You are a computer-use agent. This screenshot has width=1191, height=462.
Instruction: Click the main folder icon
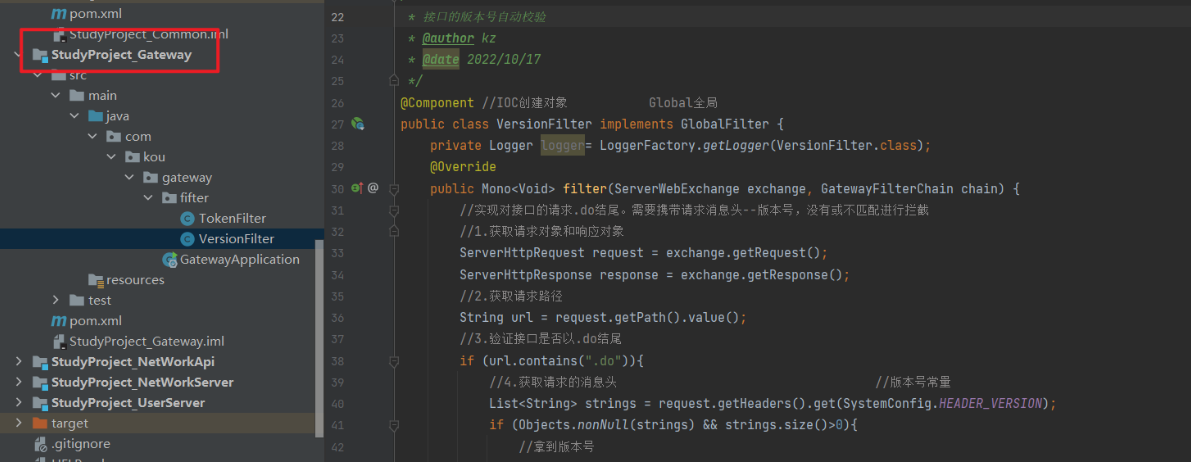(x=77, y=96)
